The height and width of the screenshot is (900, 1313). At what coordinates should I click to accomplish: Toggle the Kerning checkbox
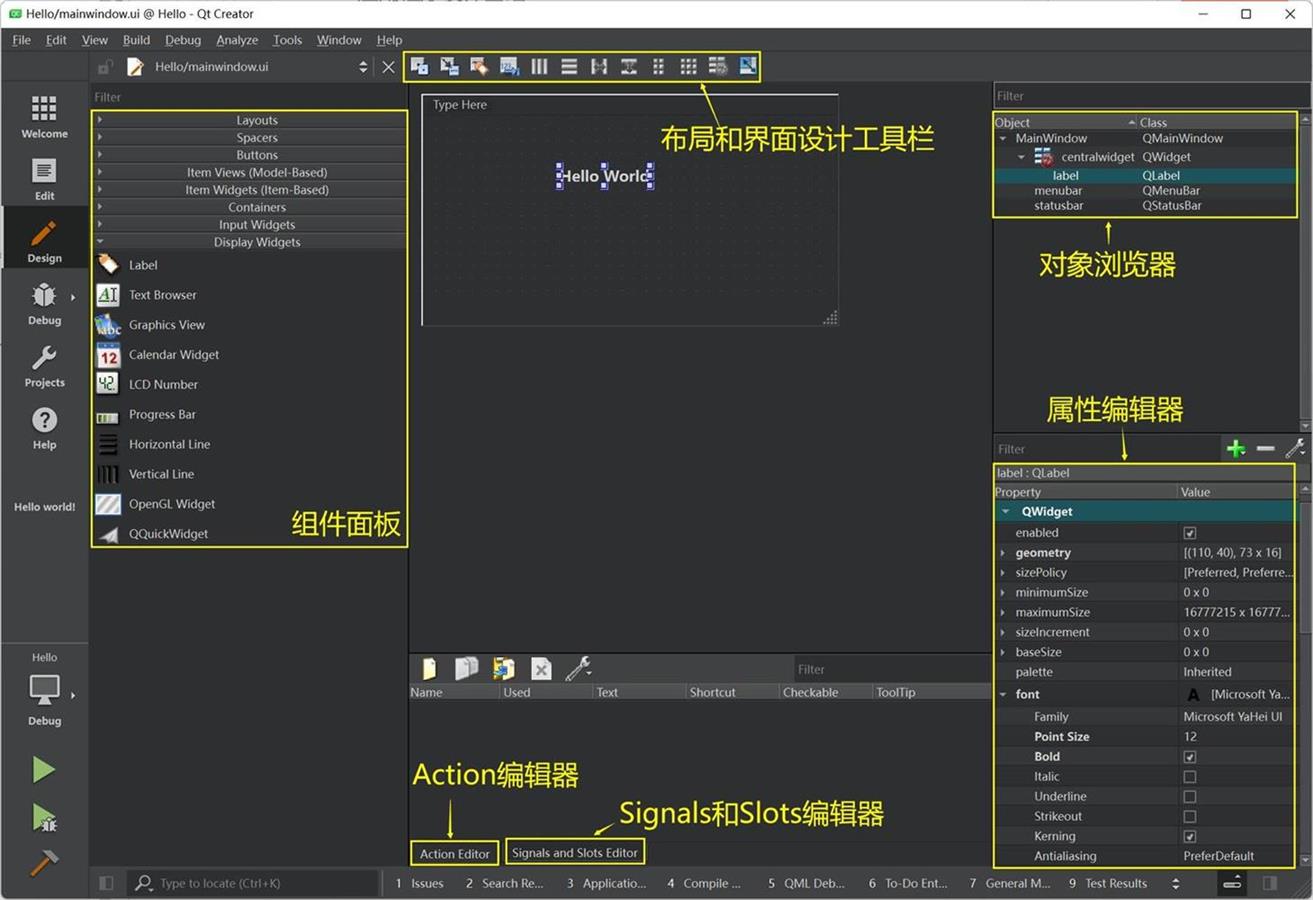[1189, 837]
